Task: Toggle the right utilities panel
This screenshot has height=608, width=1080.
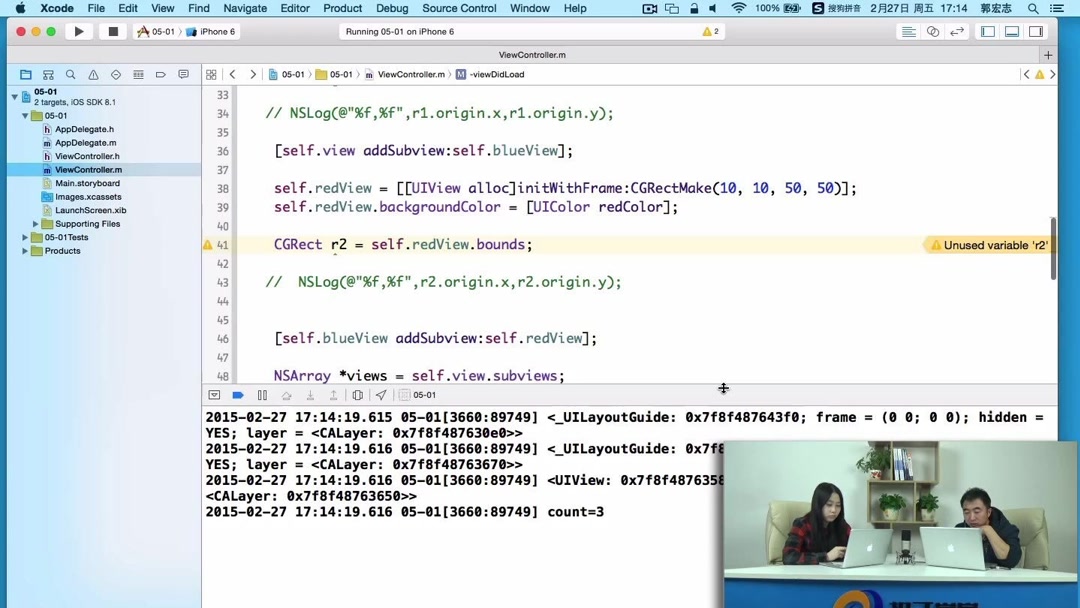Action: (1037, 31)
